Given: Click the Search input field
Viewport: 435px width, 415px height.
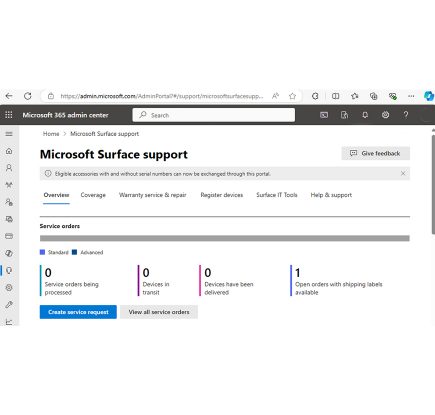Looking at the screenshot, I should pyautogui.click(x=214, y=115).
